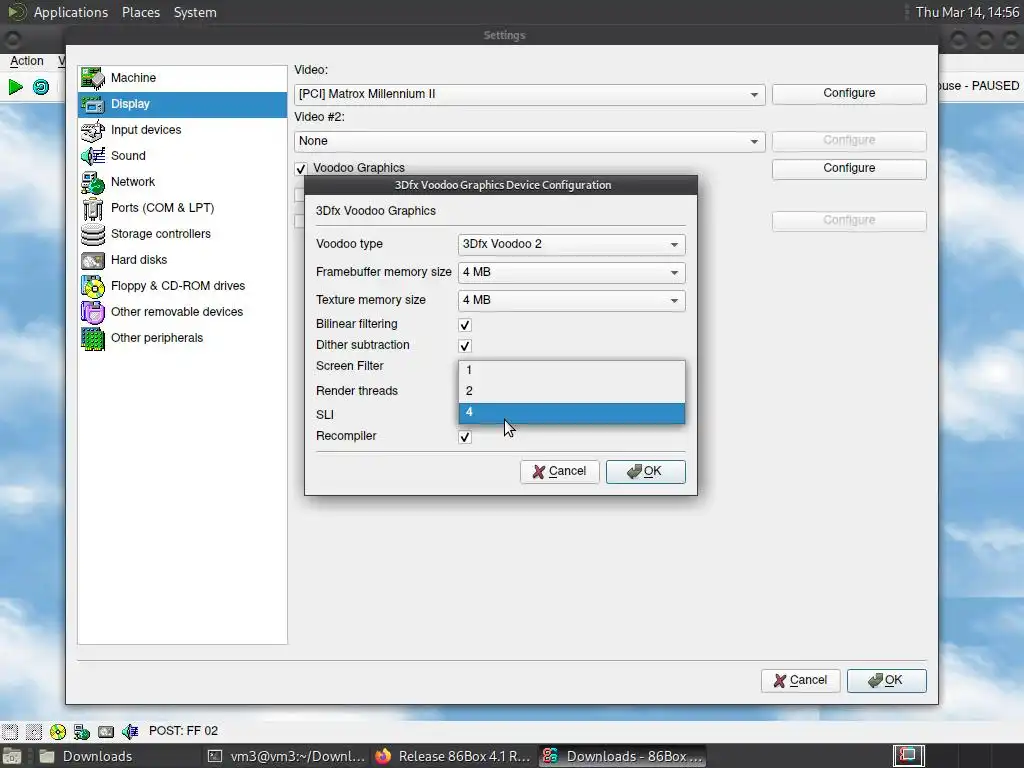Open the Video #2 dropdown

pos(530,141)
